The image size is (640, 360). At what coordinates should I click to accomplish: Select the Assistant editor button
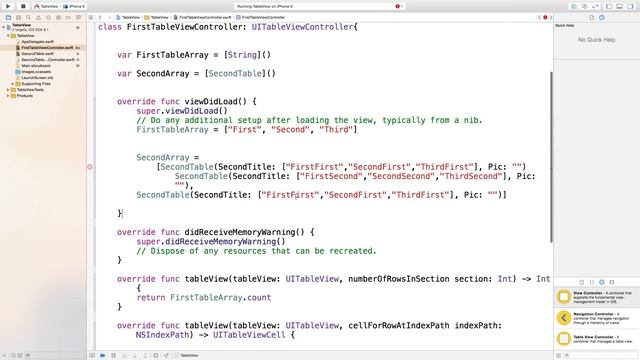tap(584, 7)
